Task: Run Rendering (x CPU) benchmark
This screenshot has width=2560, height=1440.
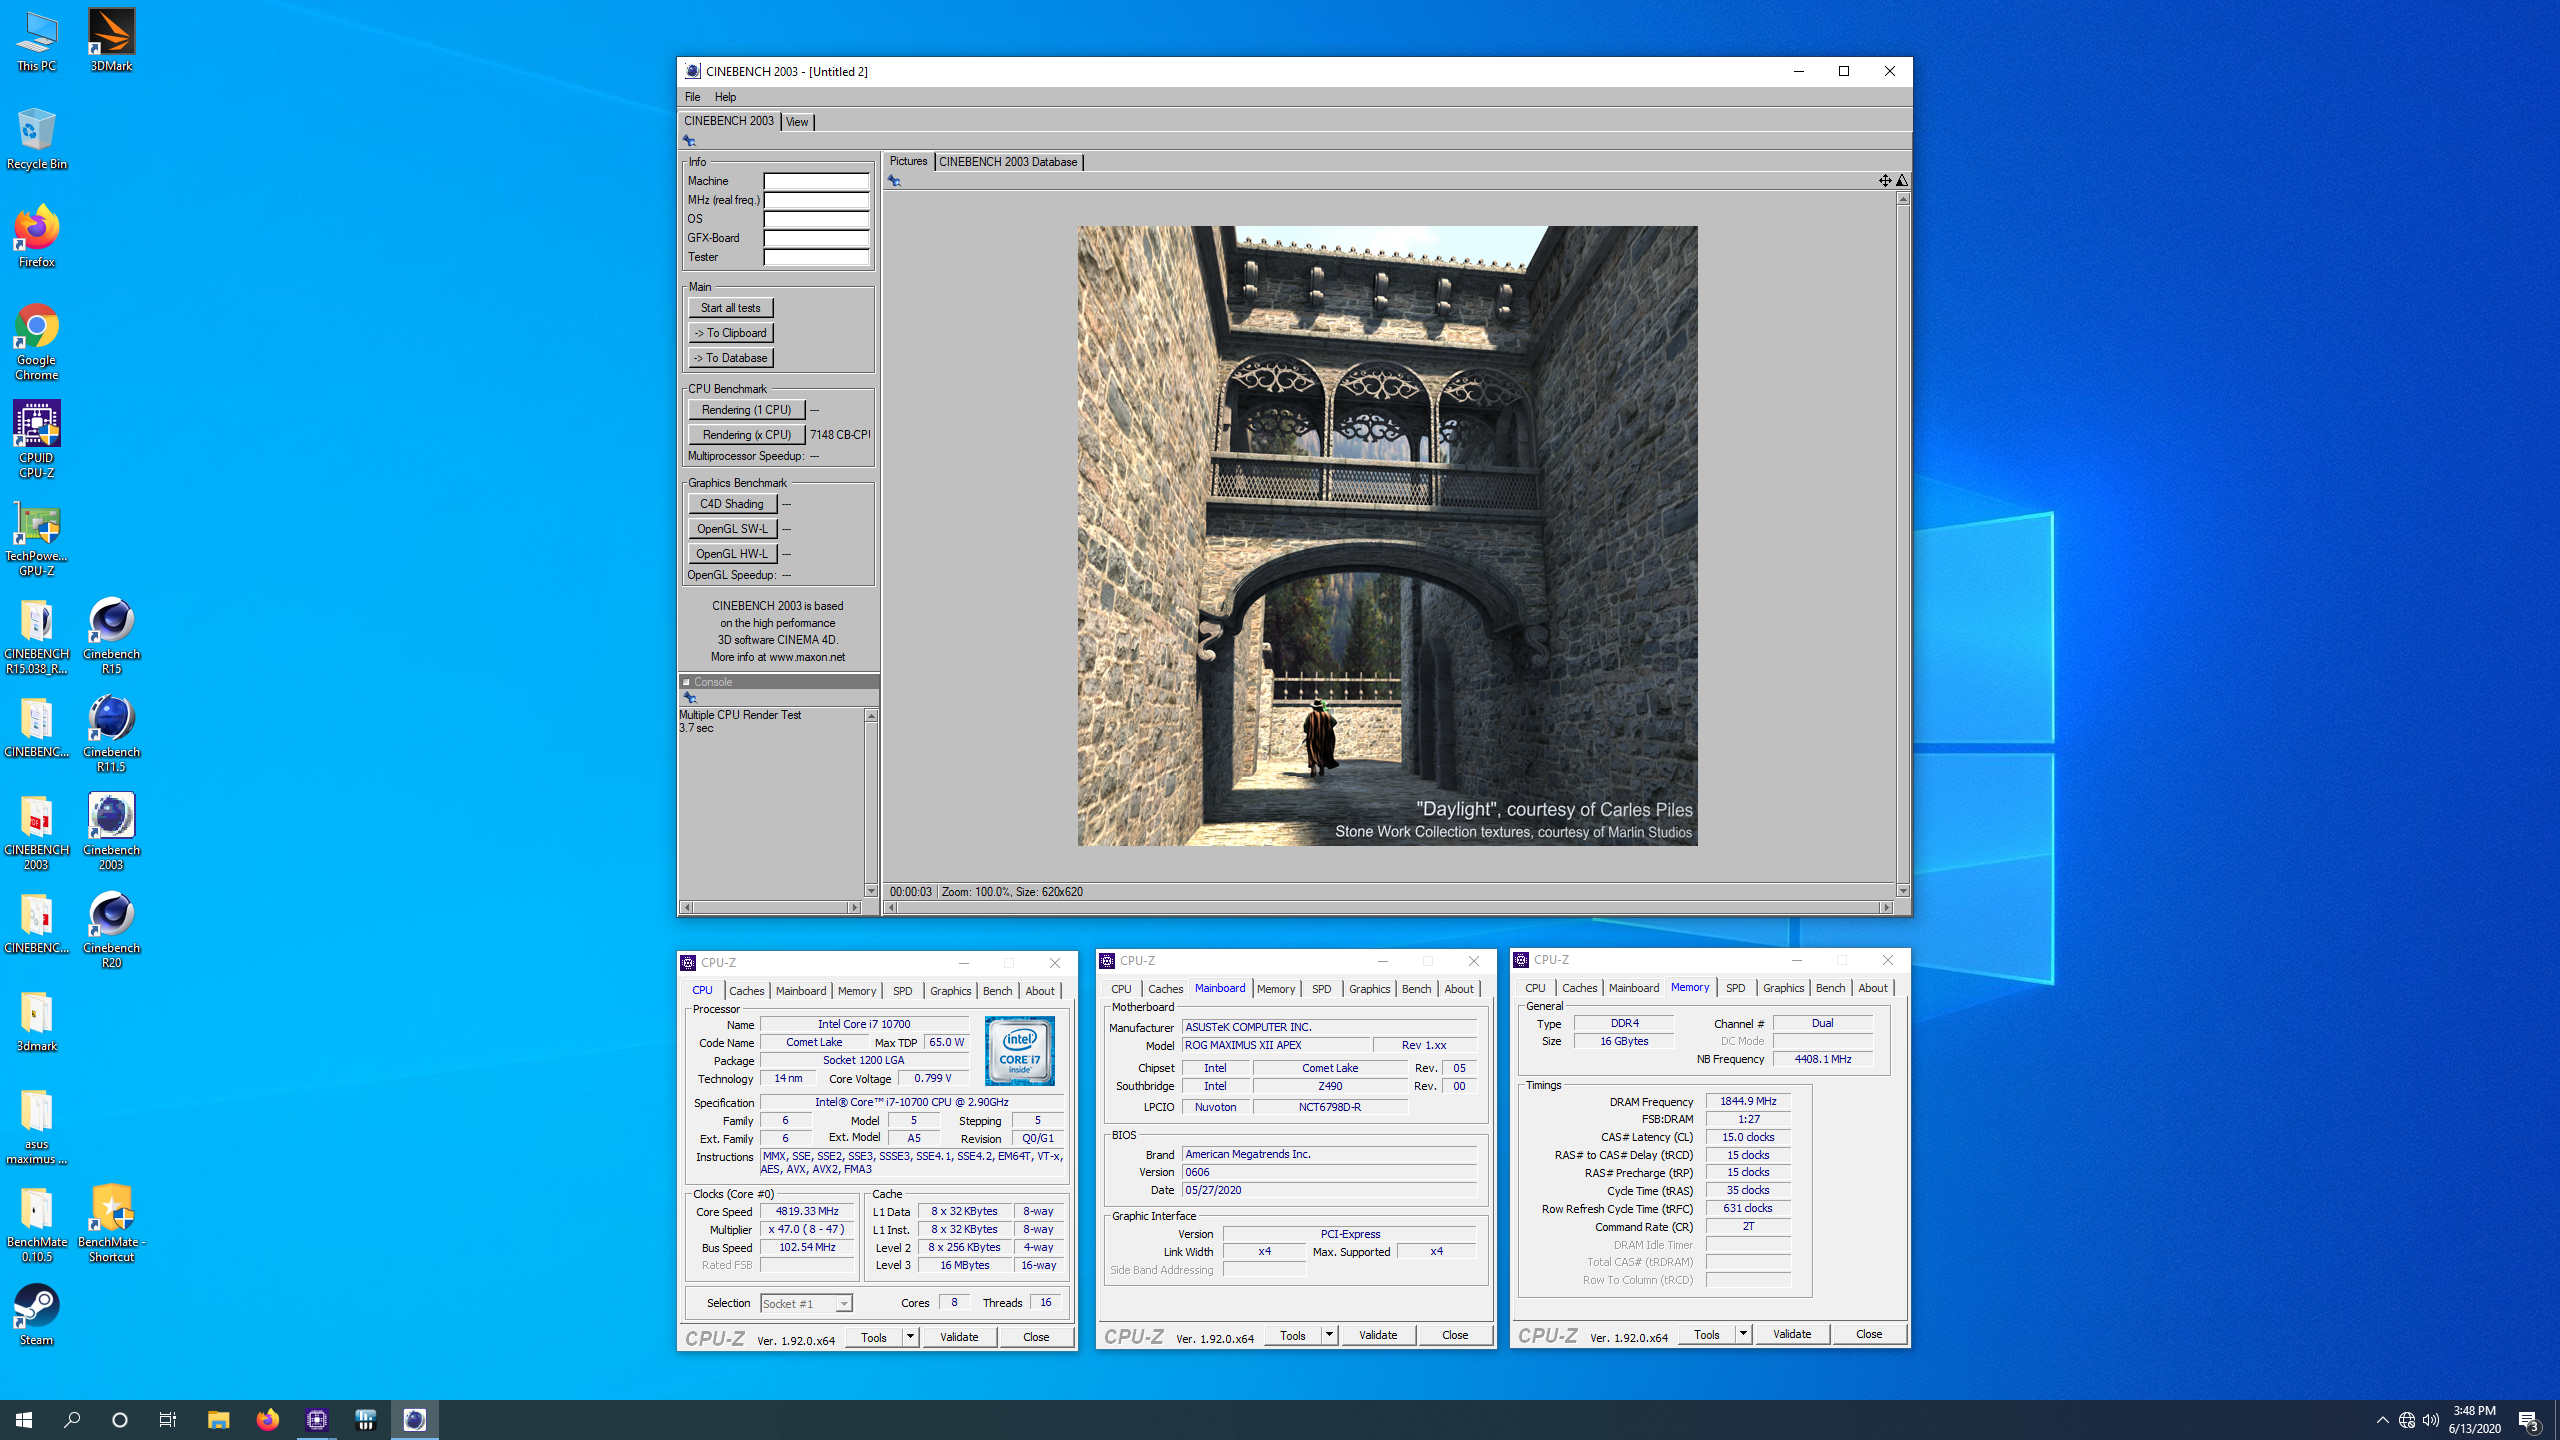Action: (x=746, y=435)
